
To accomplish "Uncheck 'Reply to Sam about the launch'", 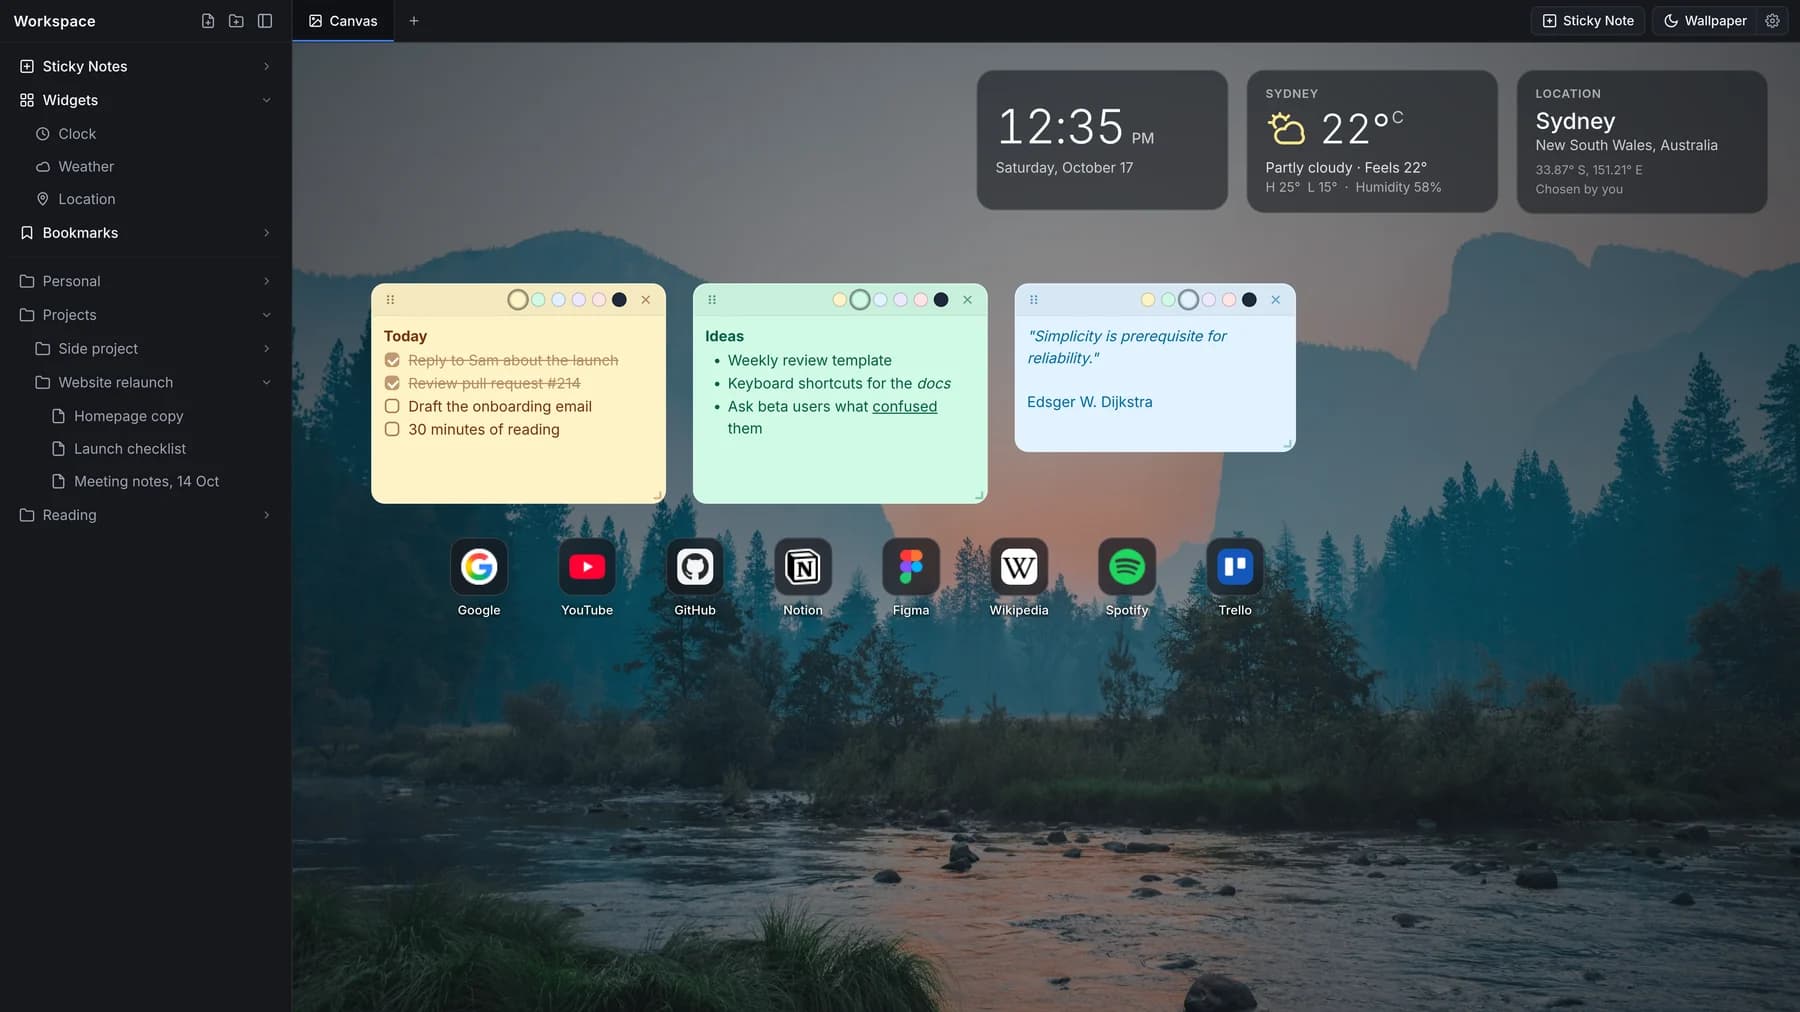I will coord(392,360).
